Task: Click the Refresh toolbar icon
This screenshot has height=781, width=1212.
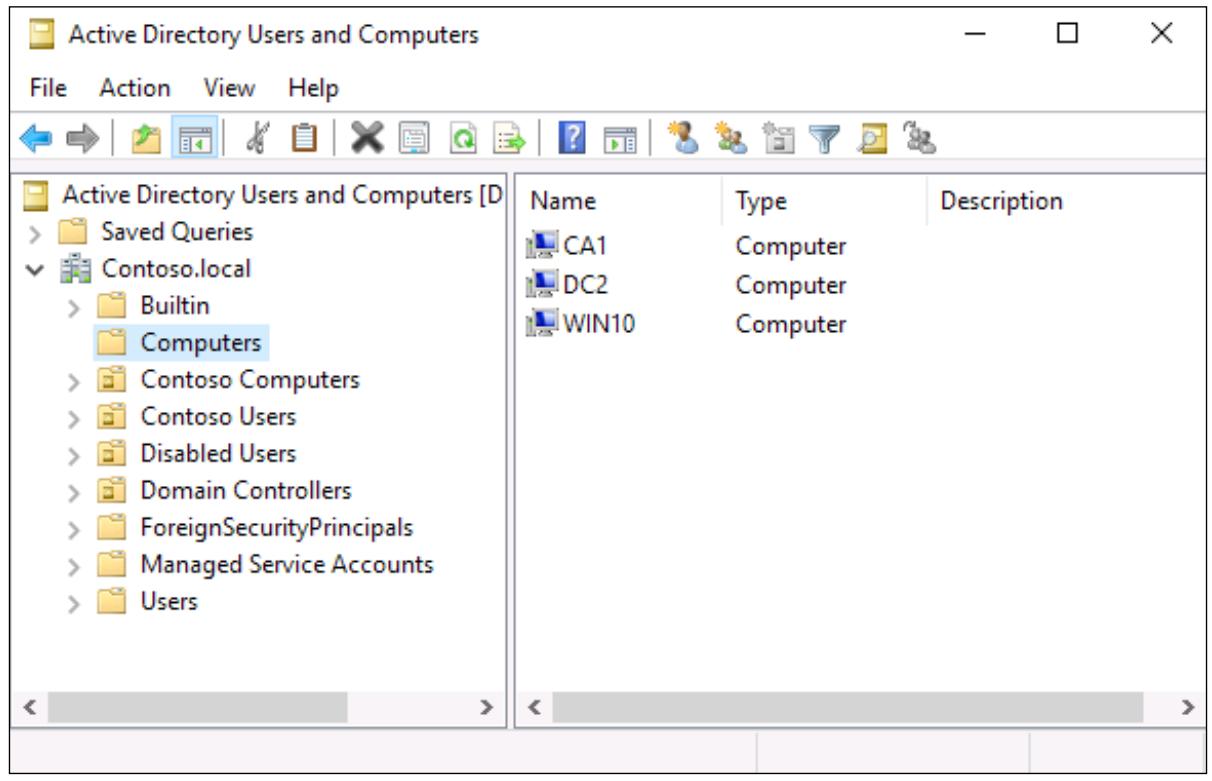Action: (x=465, y=139)
